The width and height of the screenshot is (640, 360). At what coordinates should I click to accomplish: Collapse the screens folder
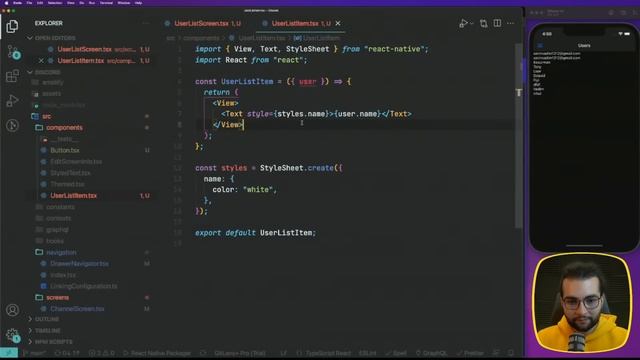[58, 298]
